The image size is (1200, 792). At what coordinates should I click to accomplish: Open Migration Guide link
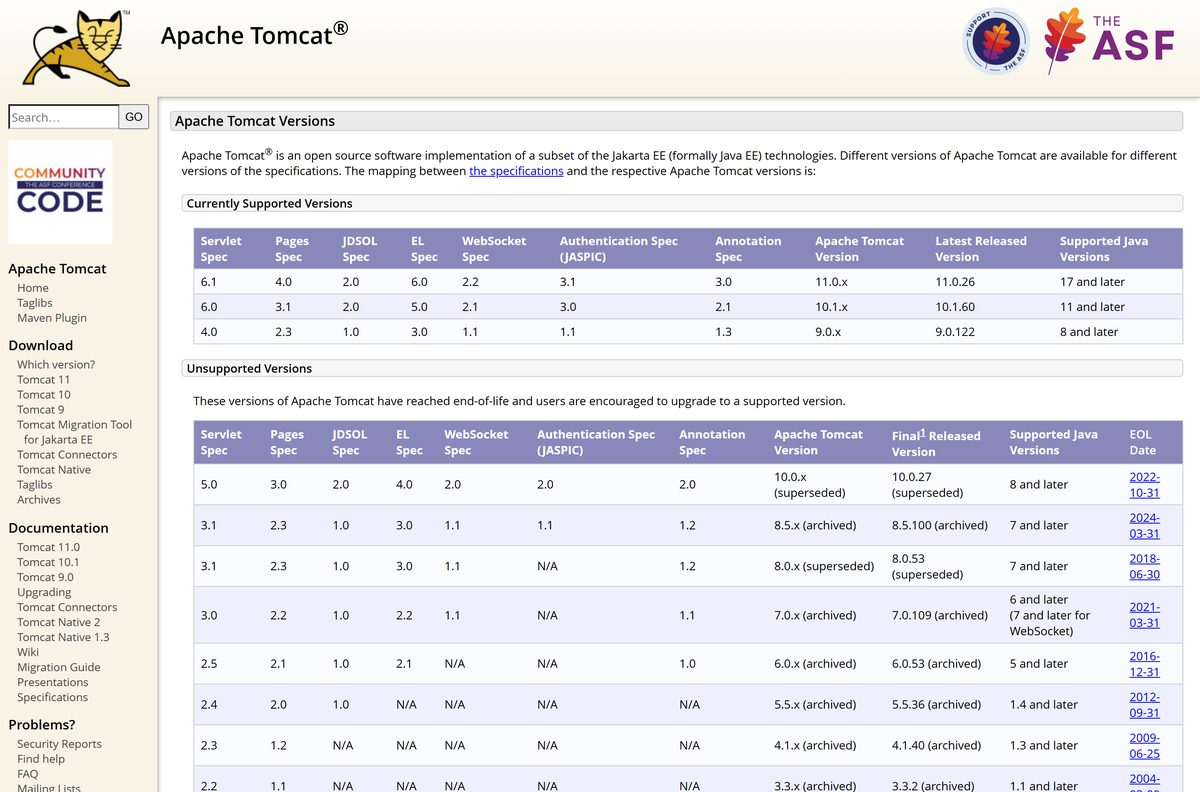(x=59, y=667)
